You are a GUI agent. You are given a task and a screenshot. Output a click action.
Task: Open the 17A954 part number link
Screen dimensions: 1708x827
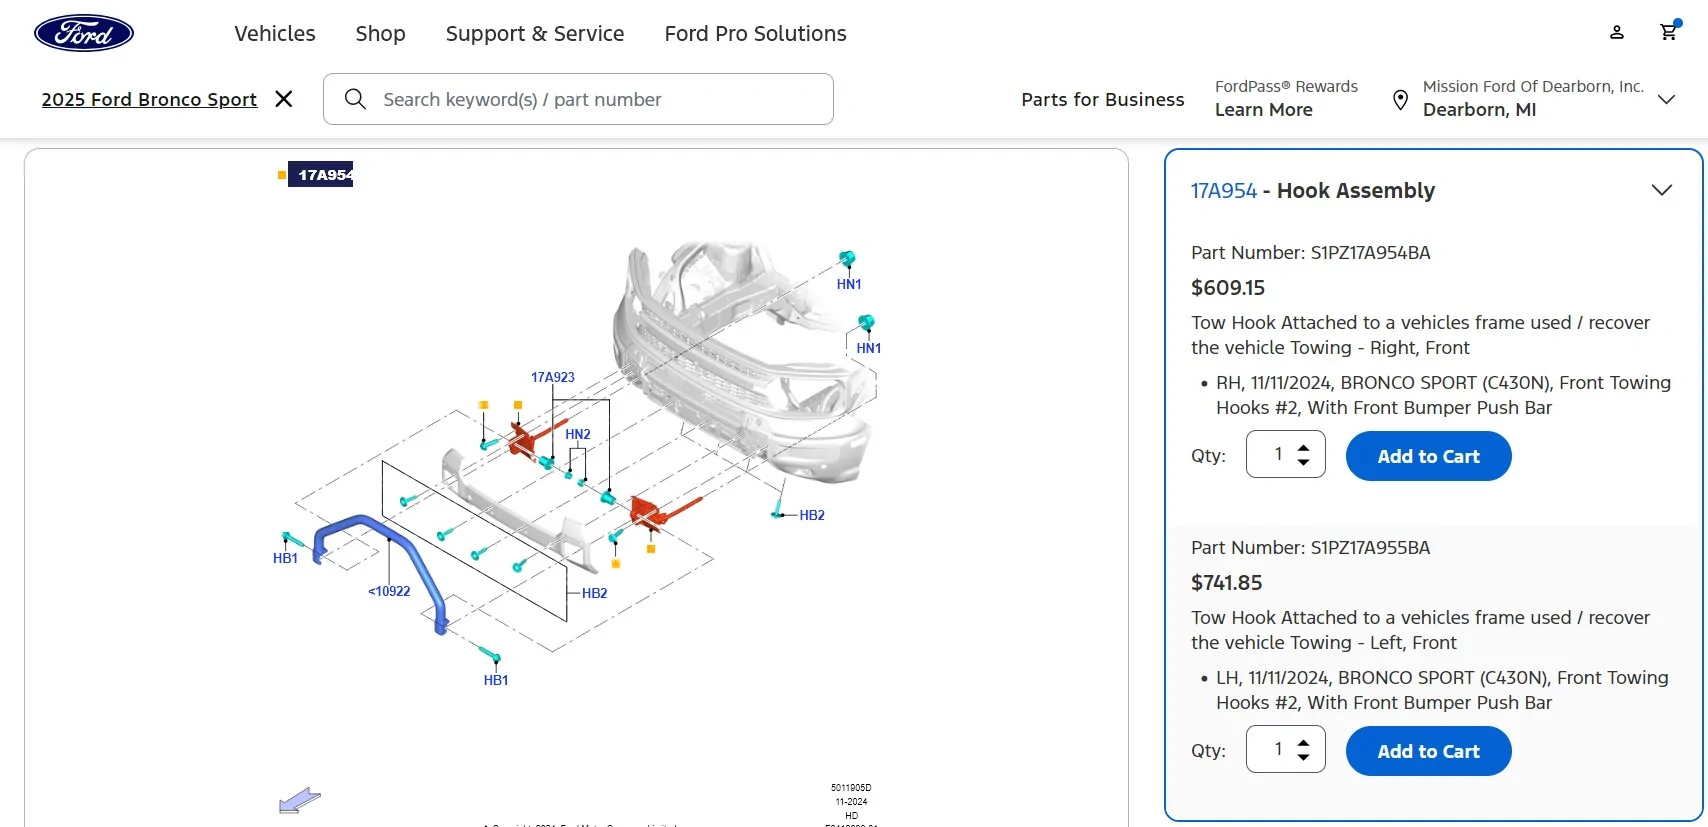pyautogui.click(x=1223, y=190)
